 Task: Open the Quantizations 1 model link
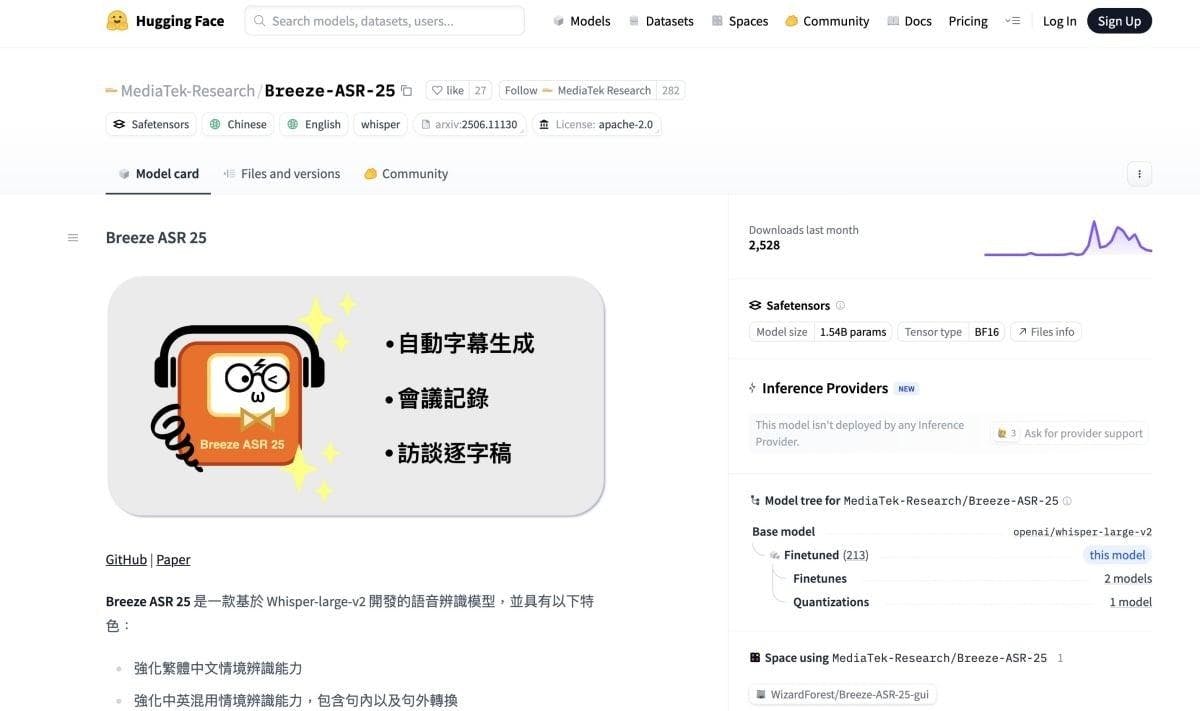[1130, 602]
